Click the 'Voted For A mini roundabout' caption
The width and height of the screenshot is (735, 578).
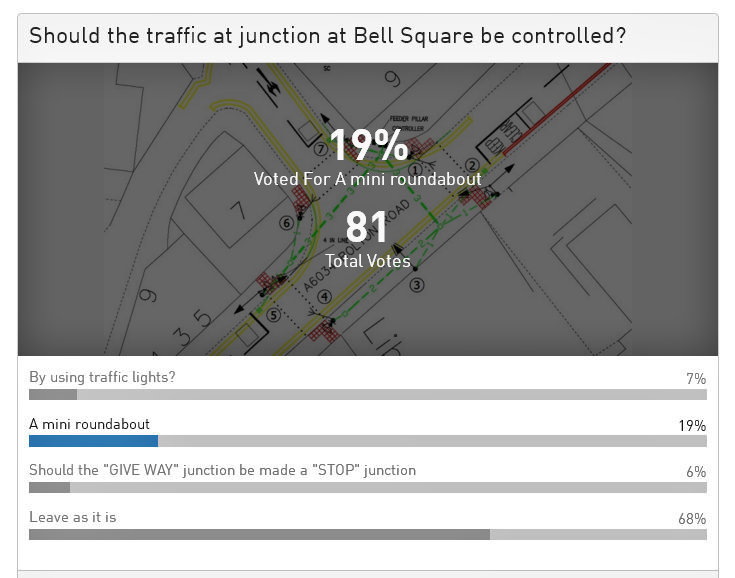click(x=367, y=179)
